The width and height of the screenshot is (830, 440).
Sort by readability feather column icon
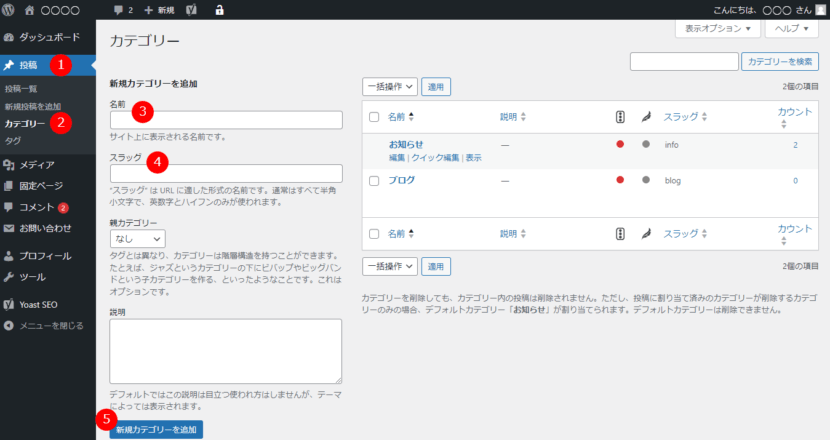646,117
